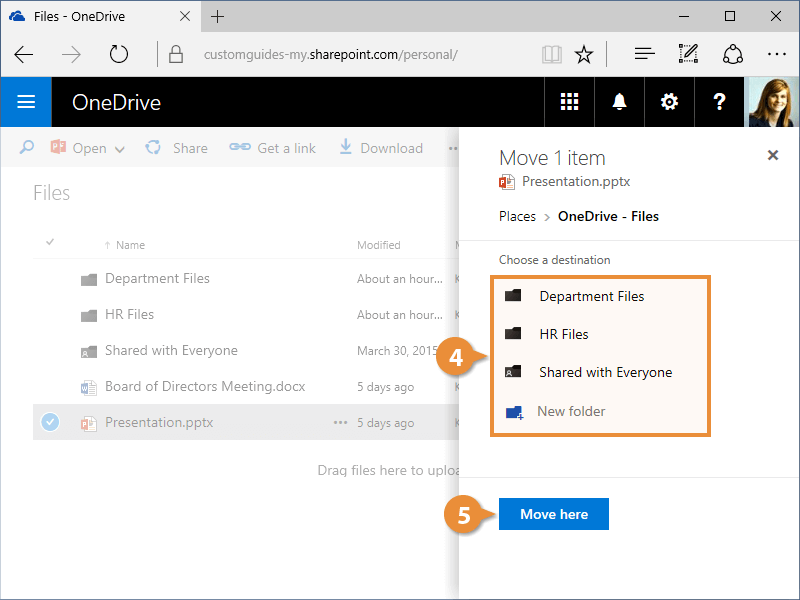800x600 pixels.
Task: Add page to favorites with star icon
Action: (x=585, y=54)
